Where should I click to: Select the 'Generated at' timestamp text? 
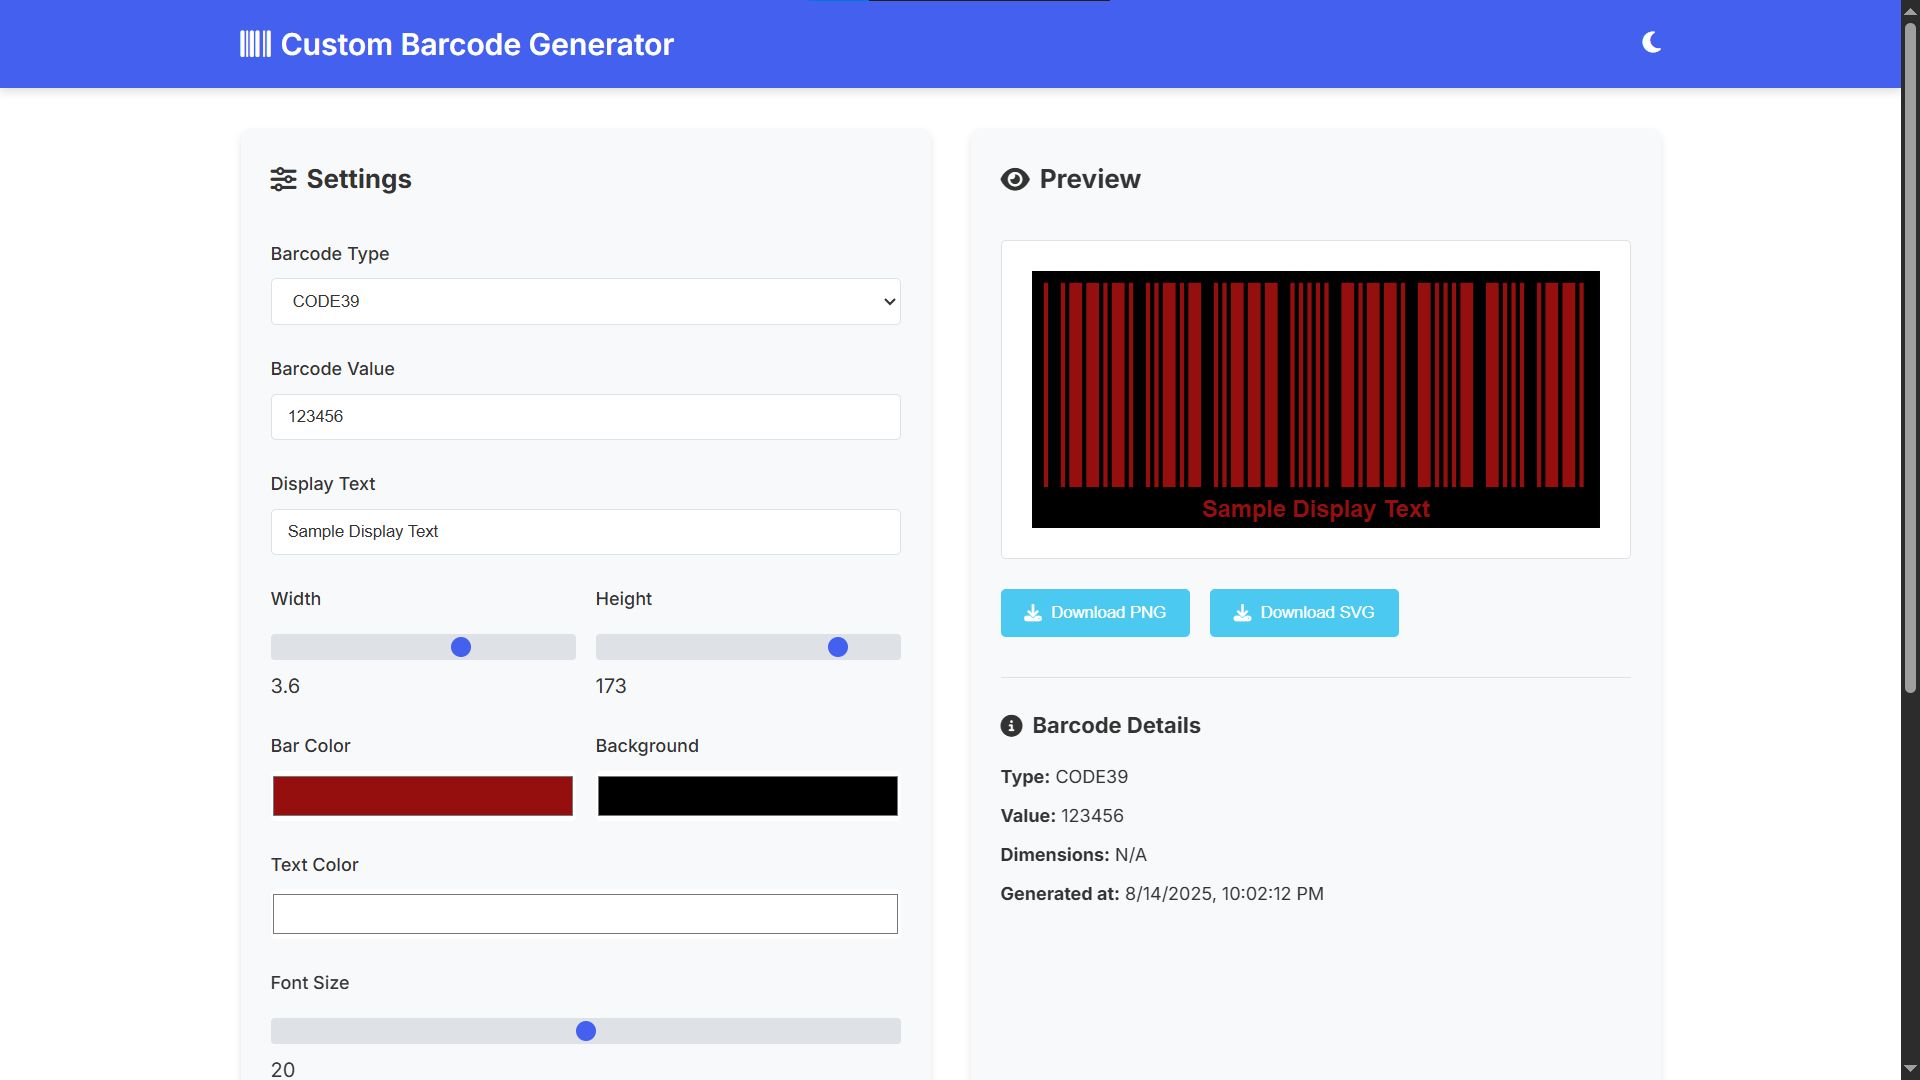tap(1162, 894)
